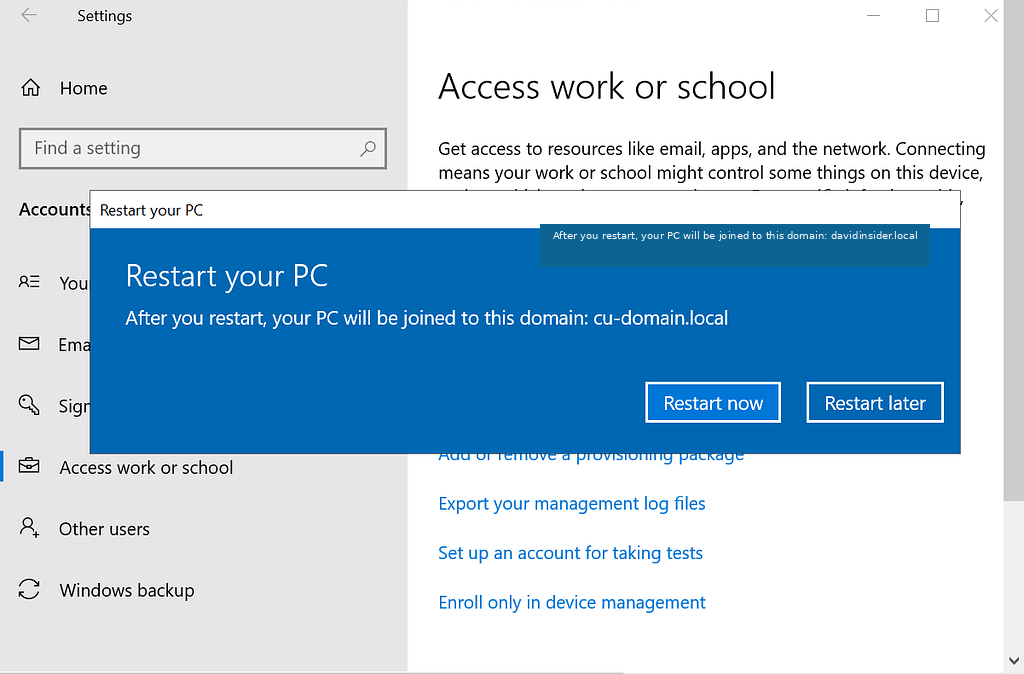Click the cu-domain.local domain message
1024x674 pixels.
tap(426, 318)
